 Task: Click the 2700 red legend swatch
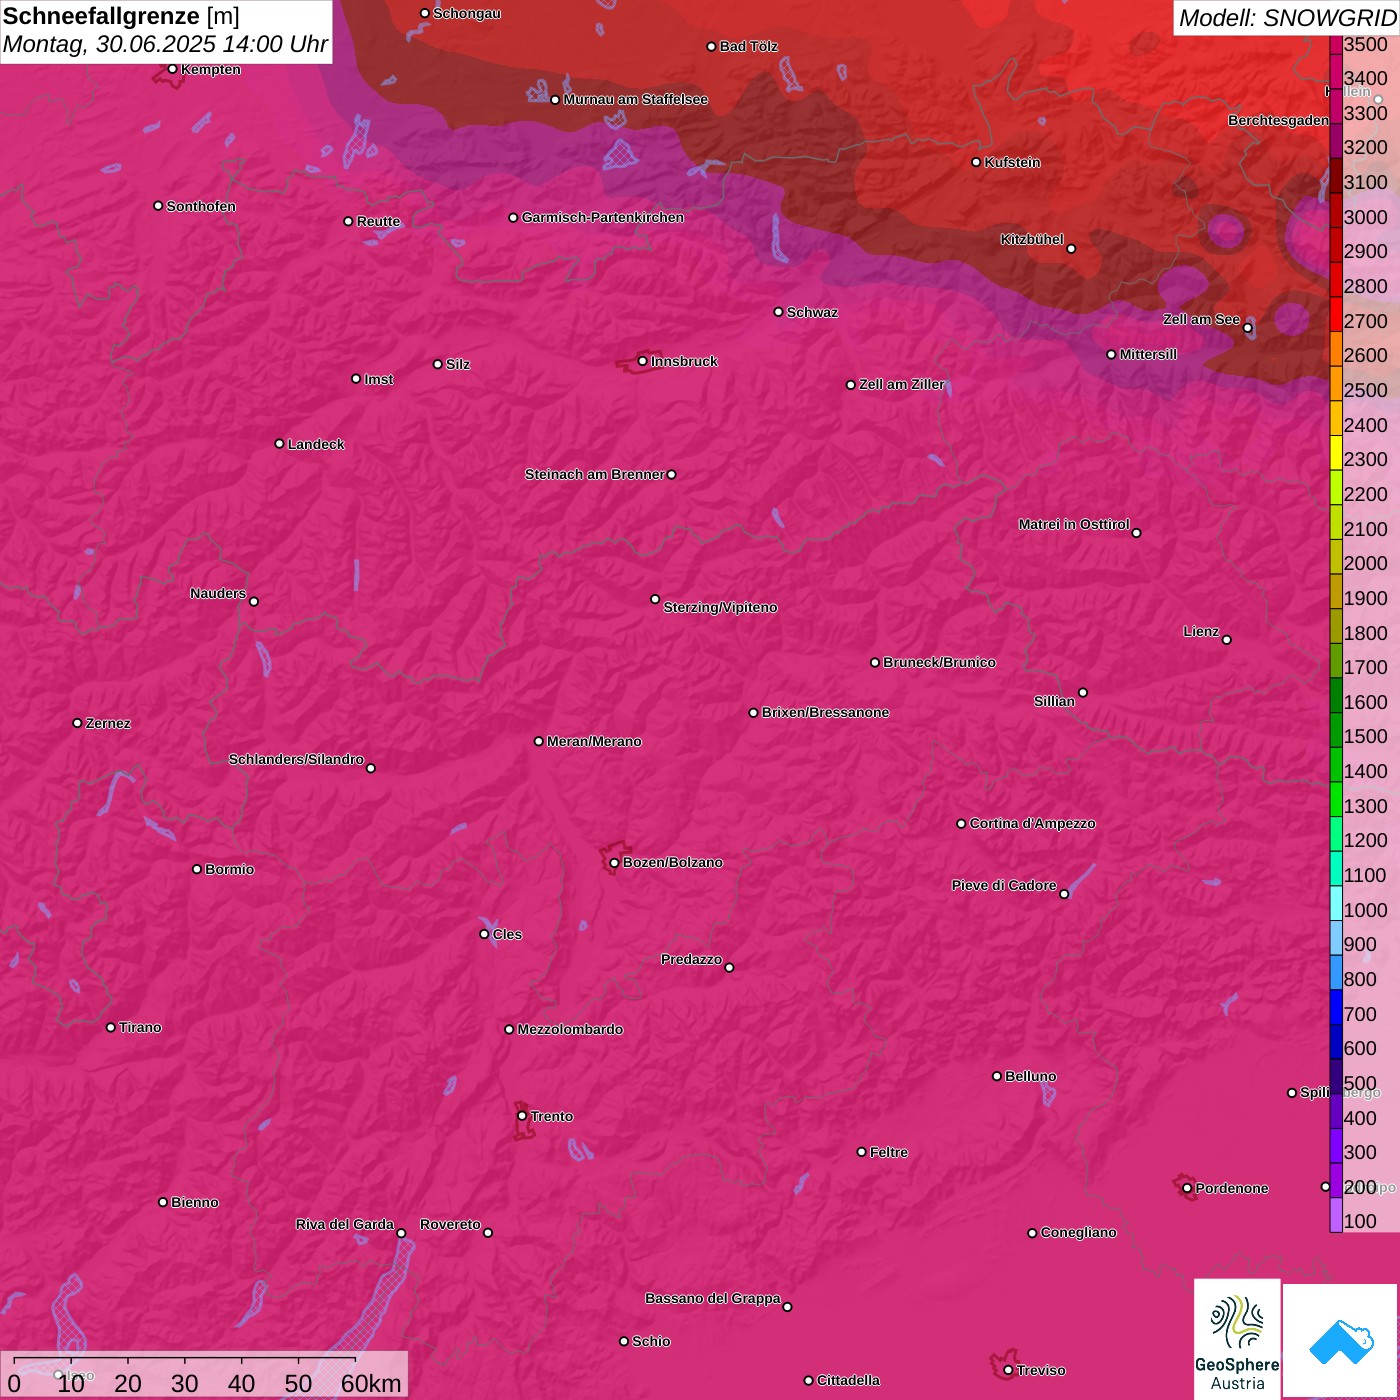[1336, 314]
